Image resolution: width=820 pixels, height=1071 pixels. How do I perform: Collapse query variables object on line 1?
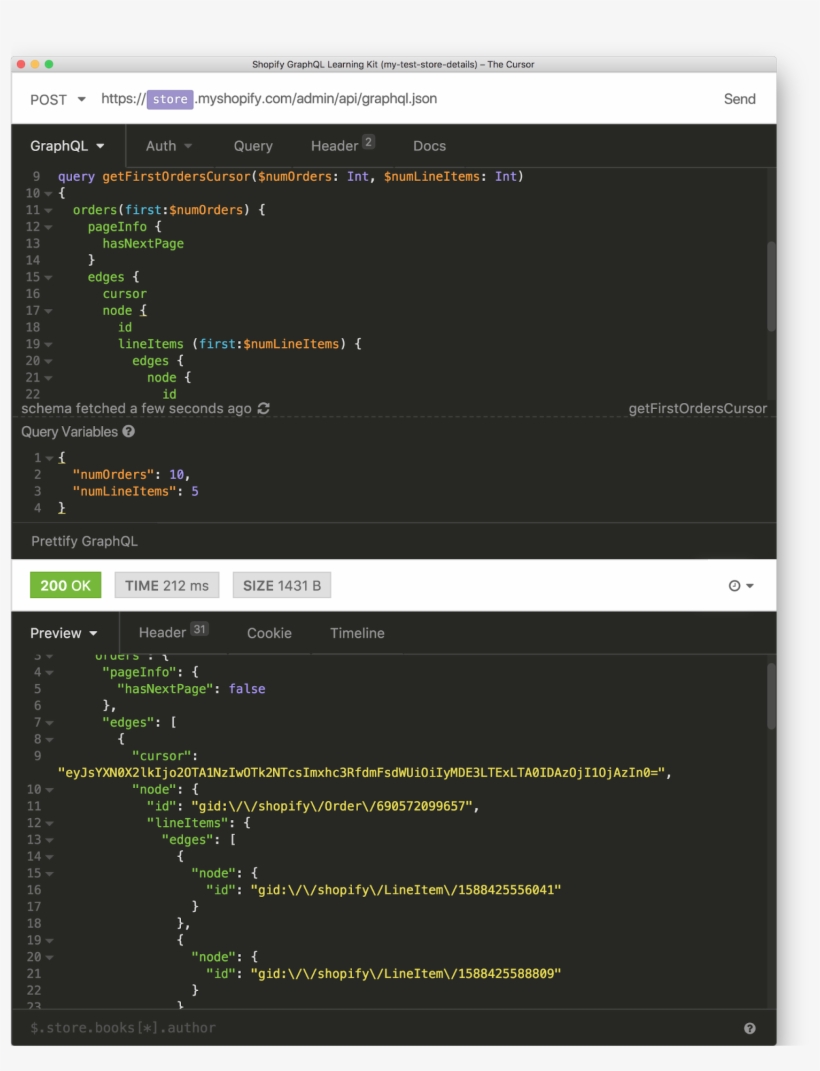pos(48,458)
